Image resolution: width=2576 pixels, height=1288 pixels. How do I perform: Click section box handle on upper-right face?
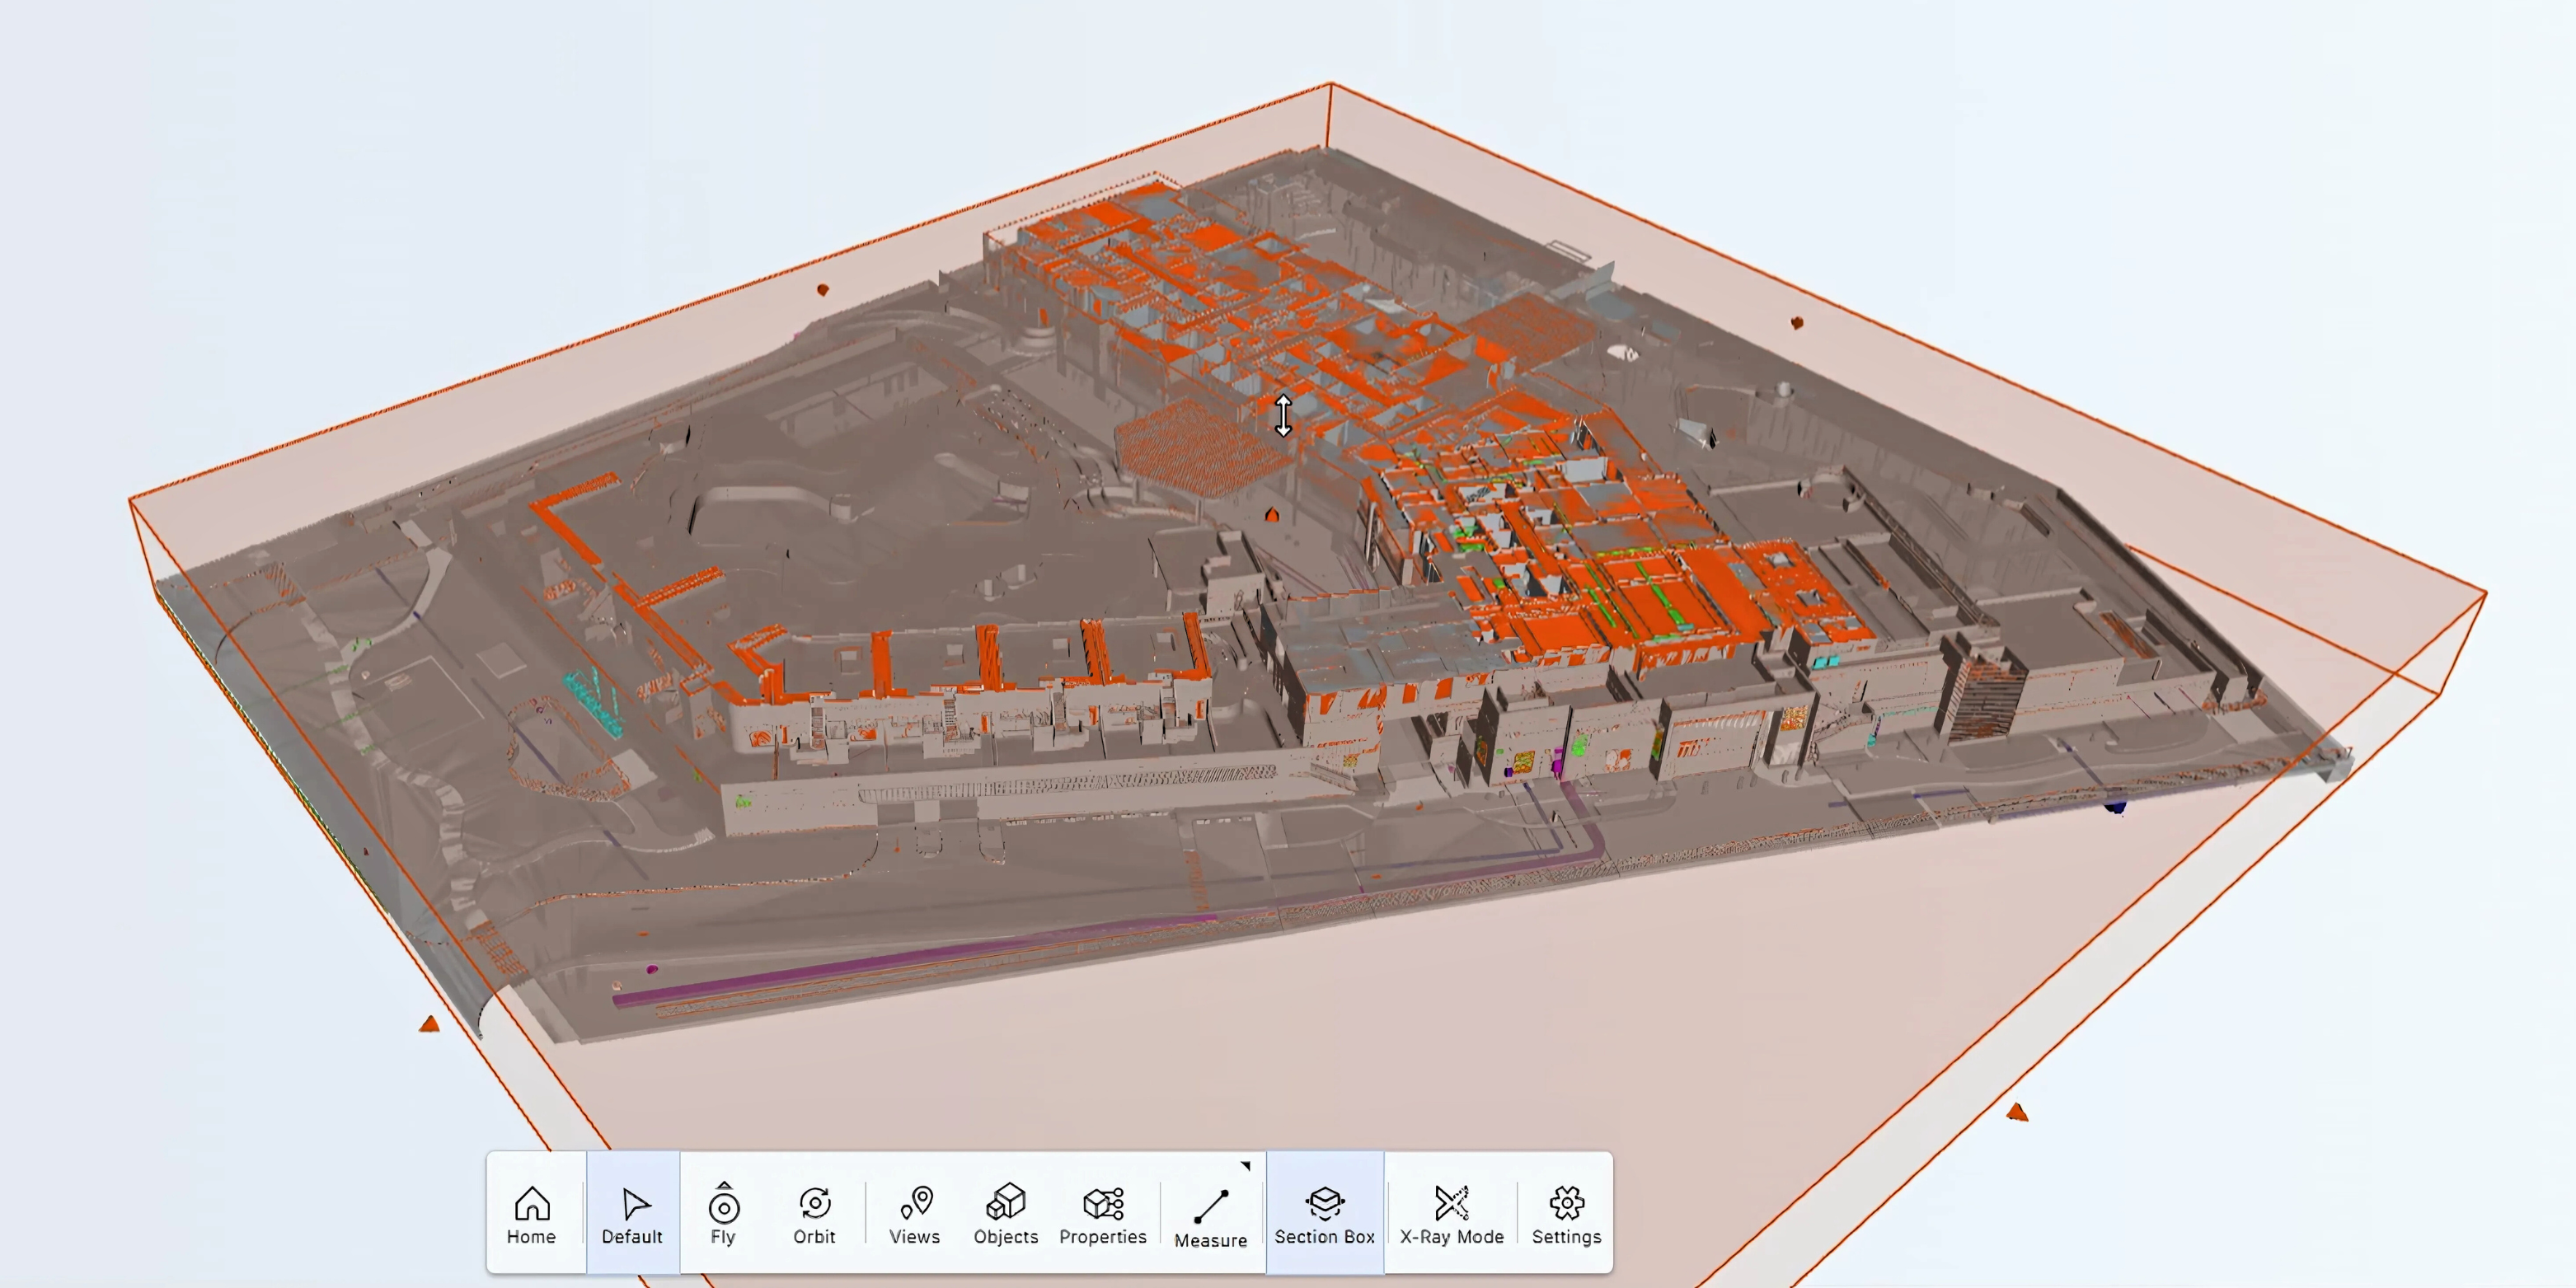pos(1797,323)
